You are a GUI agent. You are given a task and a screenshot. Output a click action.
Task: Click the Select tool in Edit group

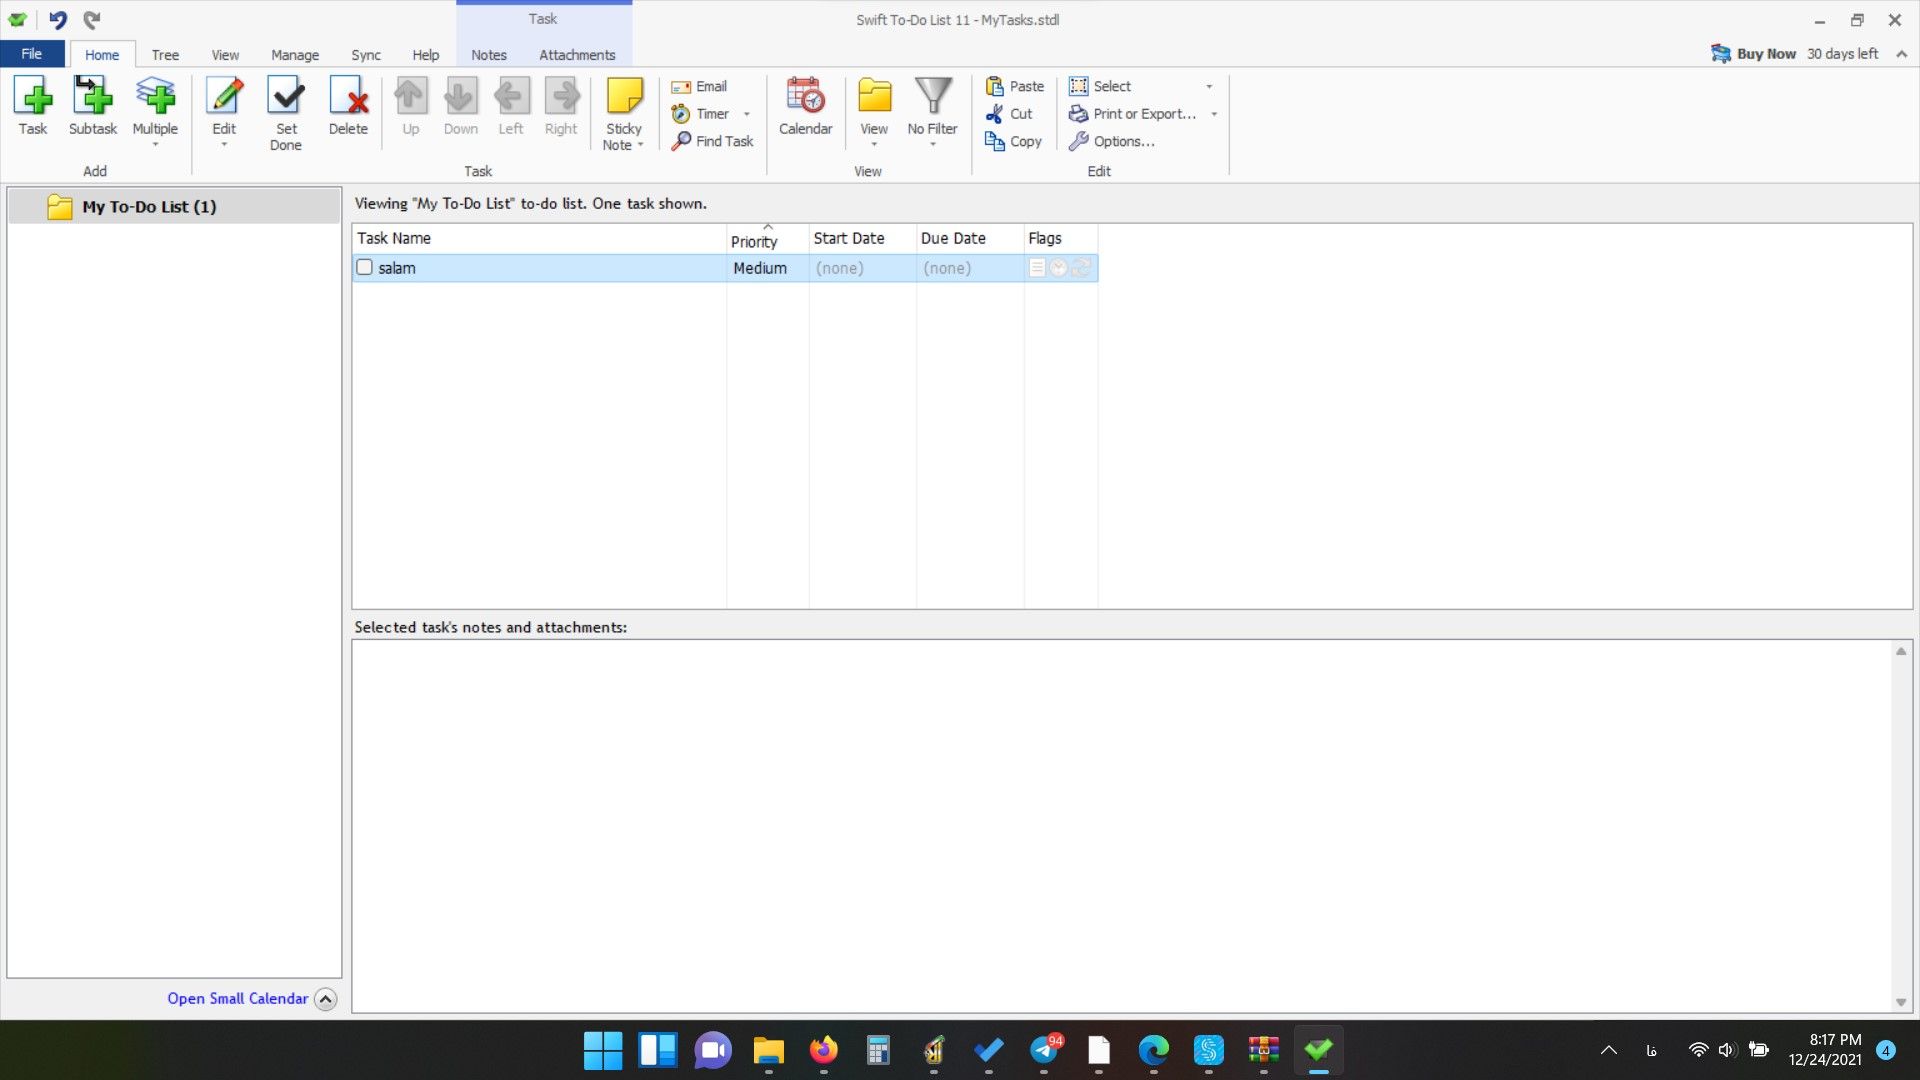click(1100, 86)
